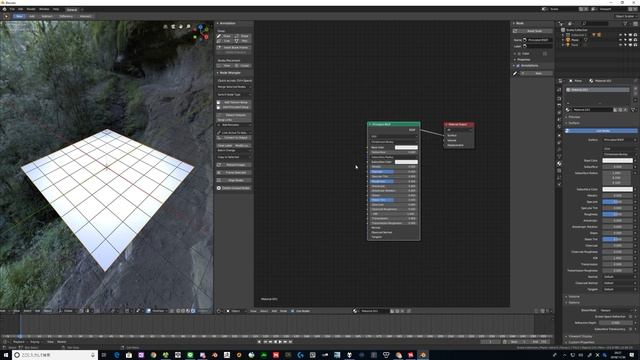Click the green LINE taskbar icon
Viewport: 640px width, 360px height.
pyautogui.click(x=190, y=355)
